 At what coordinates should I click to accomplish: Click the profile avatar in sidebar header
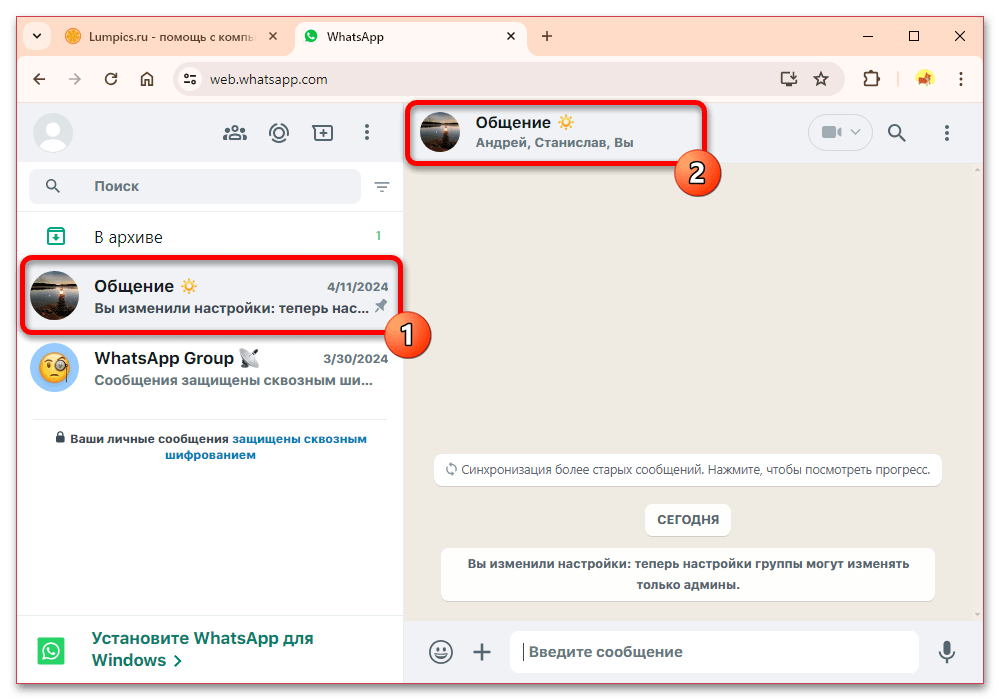(x=53, y=133)
